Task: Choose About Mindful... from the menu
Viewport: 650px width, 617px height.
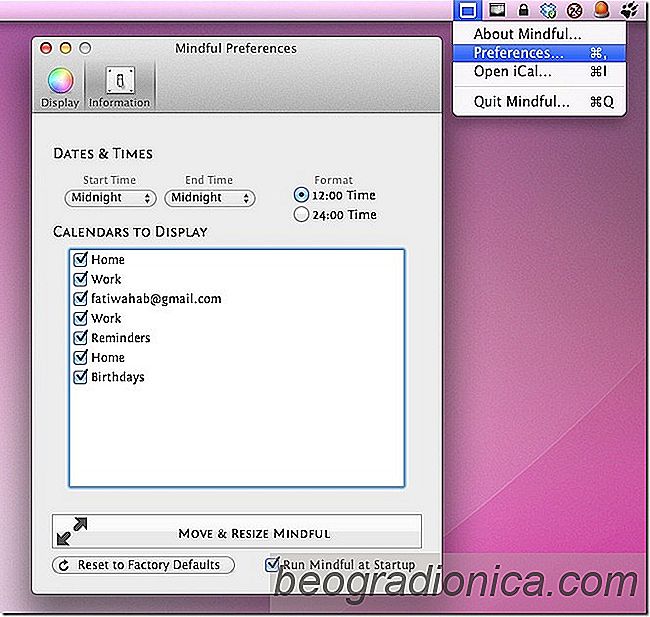Action: pos(539,34)
